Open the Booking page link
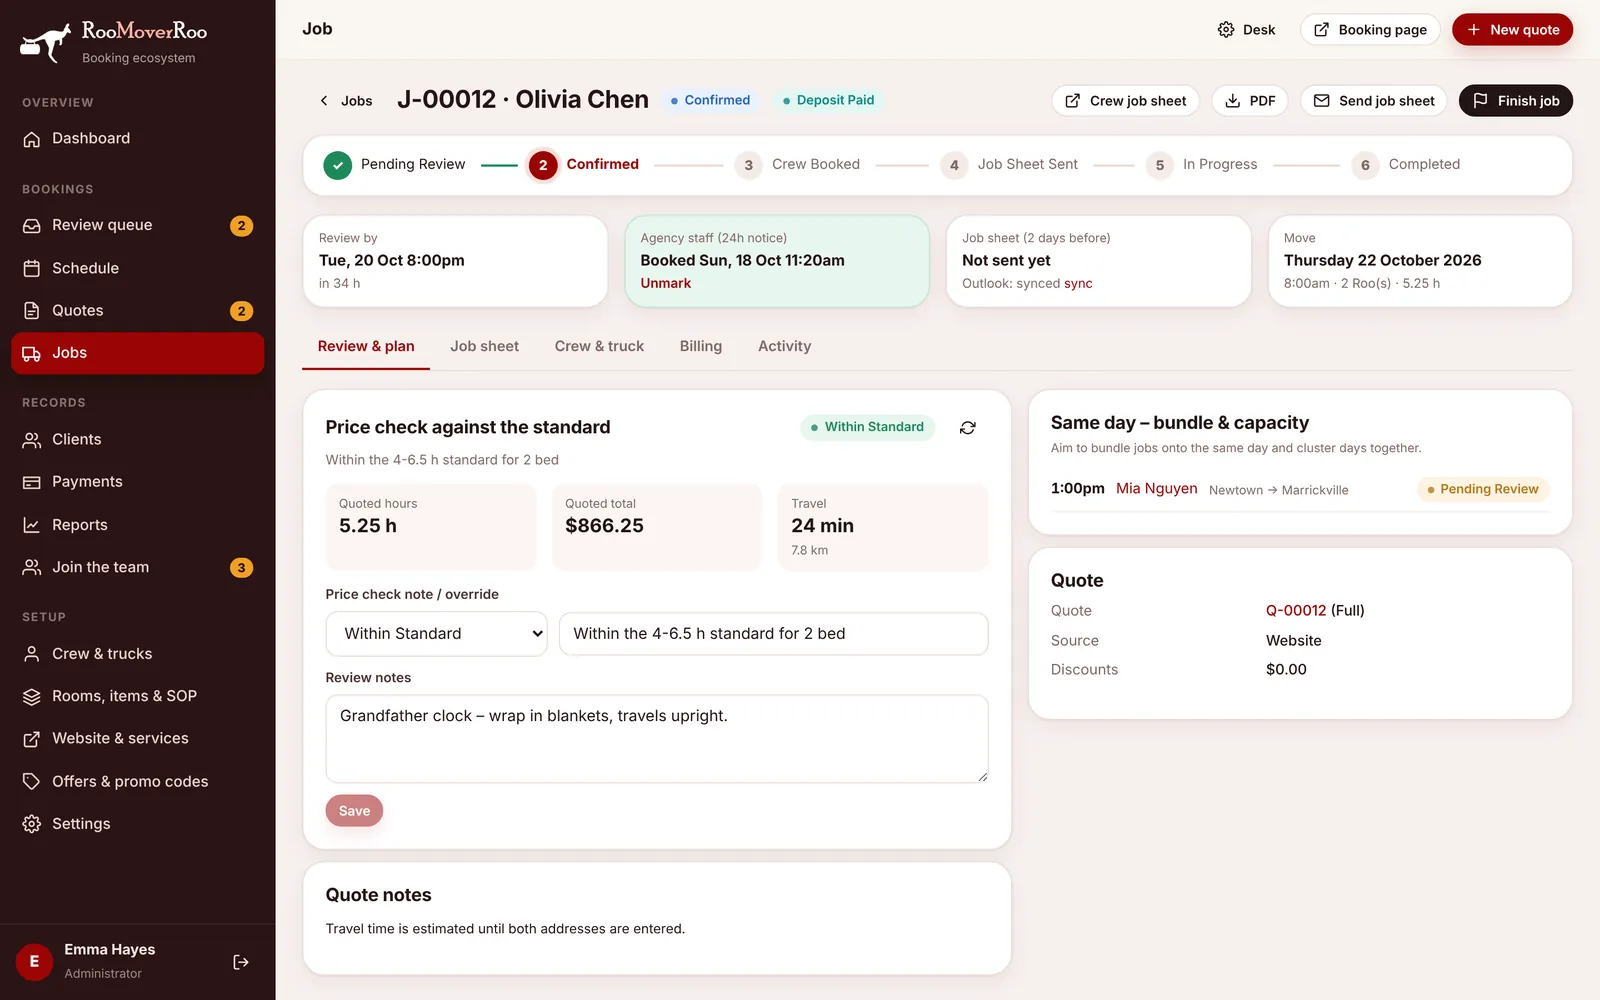 [x=1370, y=30]
